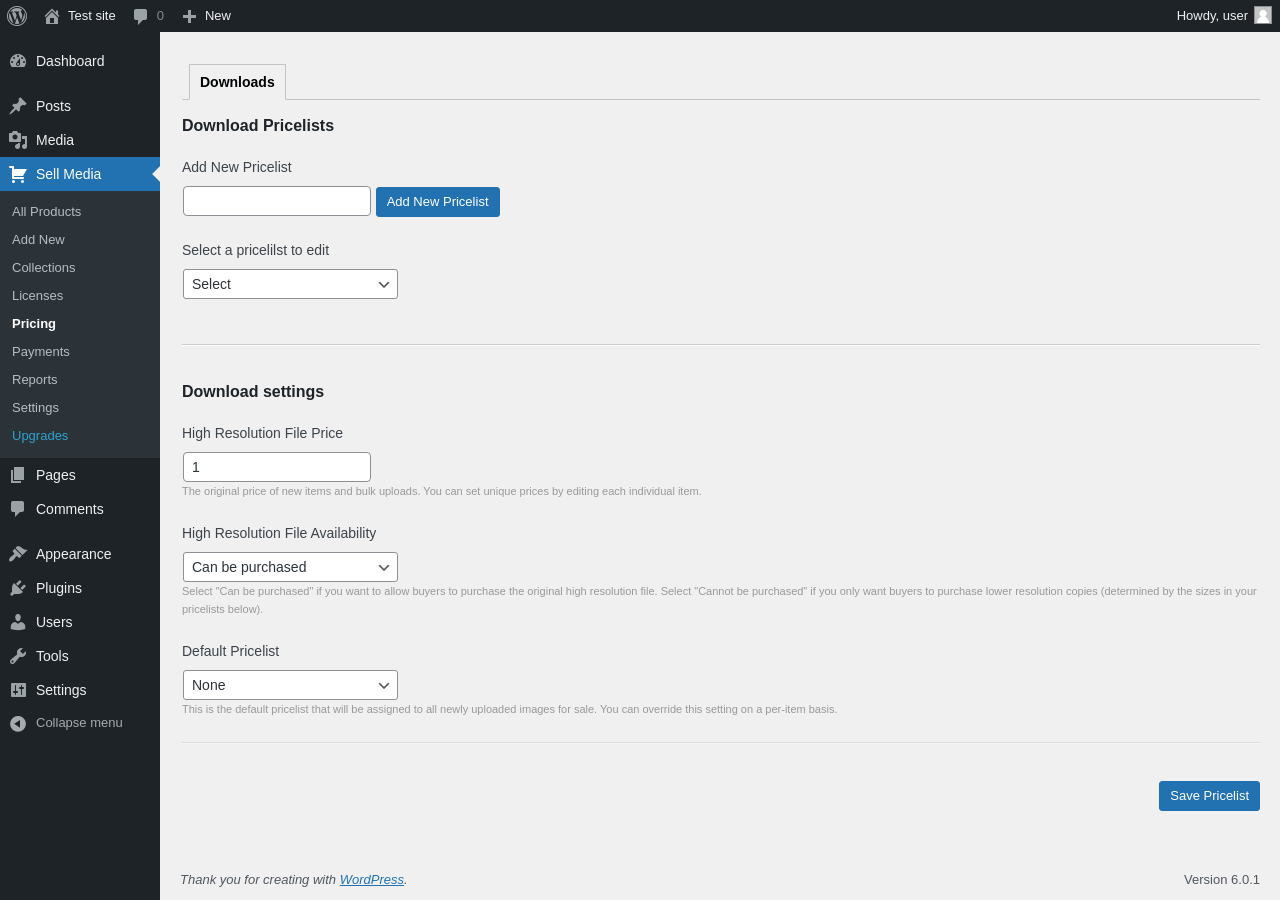The width and height of the screenshot is (1280, 900).
Task: Click the WordPress logo icon
Action: (17, 16)
